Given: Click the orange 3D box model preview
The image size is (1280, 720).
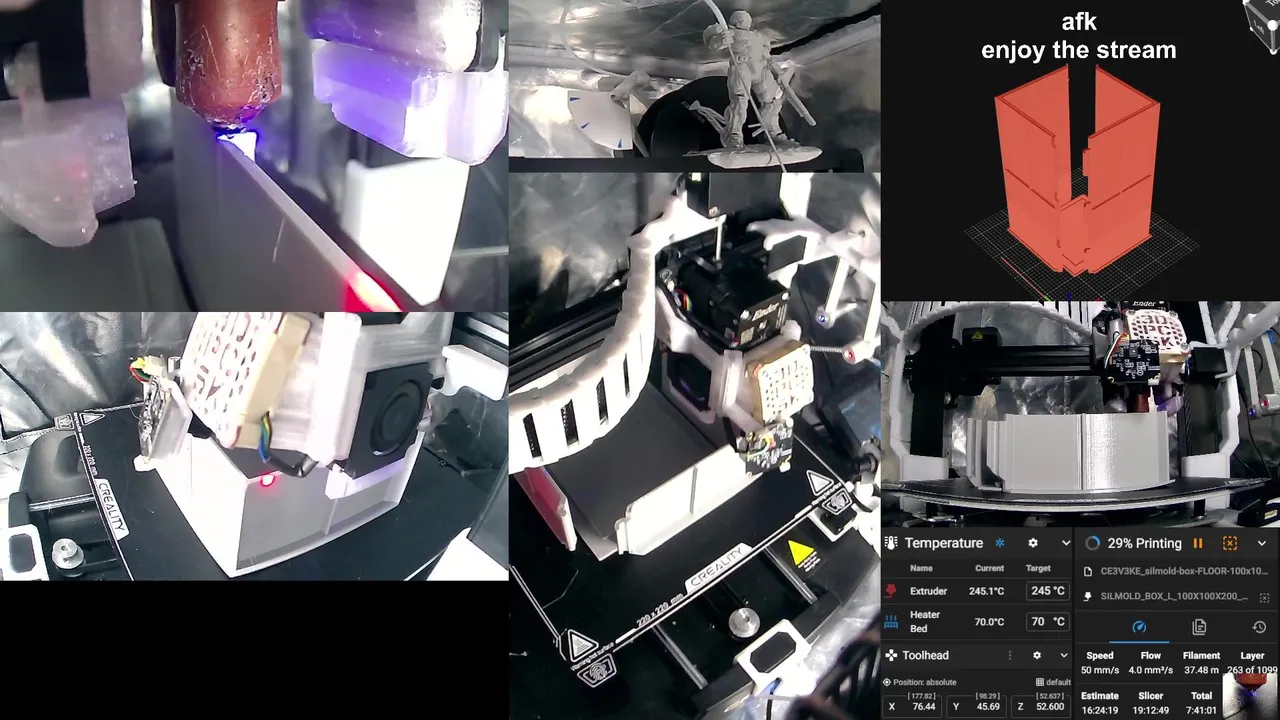Looking at the screenshot, I should click(x=1078, y=170).
